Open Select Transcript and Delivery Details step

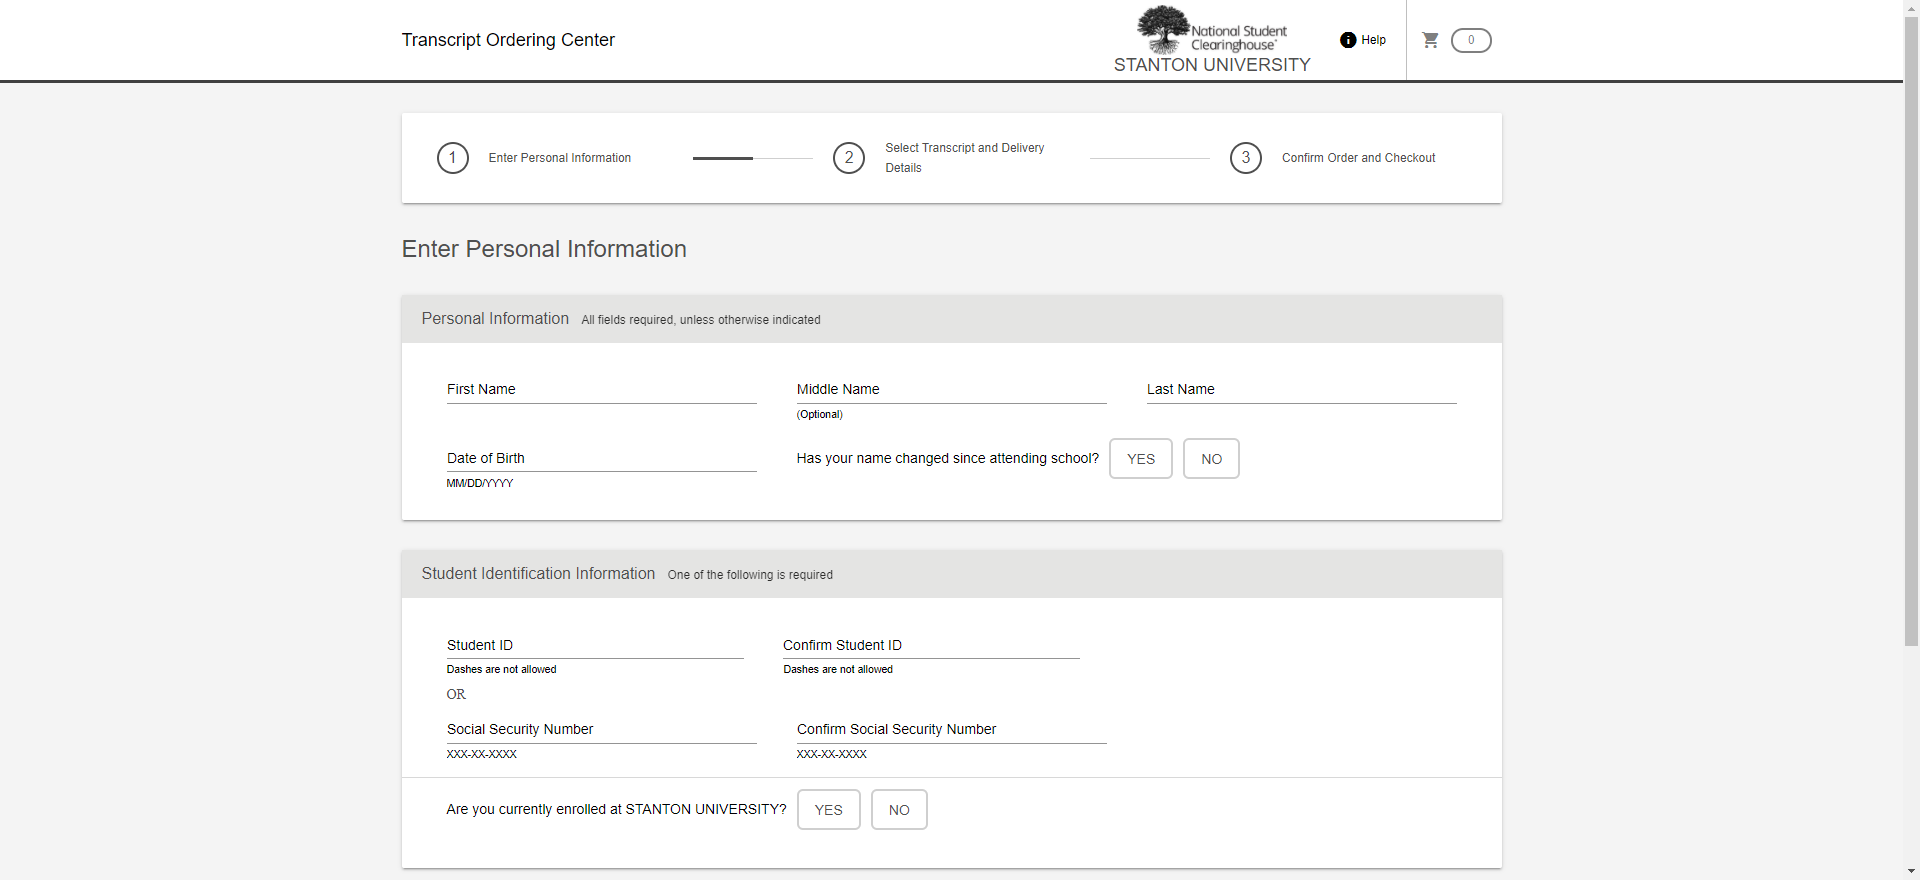tap(964, 158)
